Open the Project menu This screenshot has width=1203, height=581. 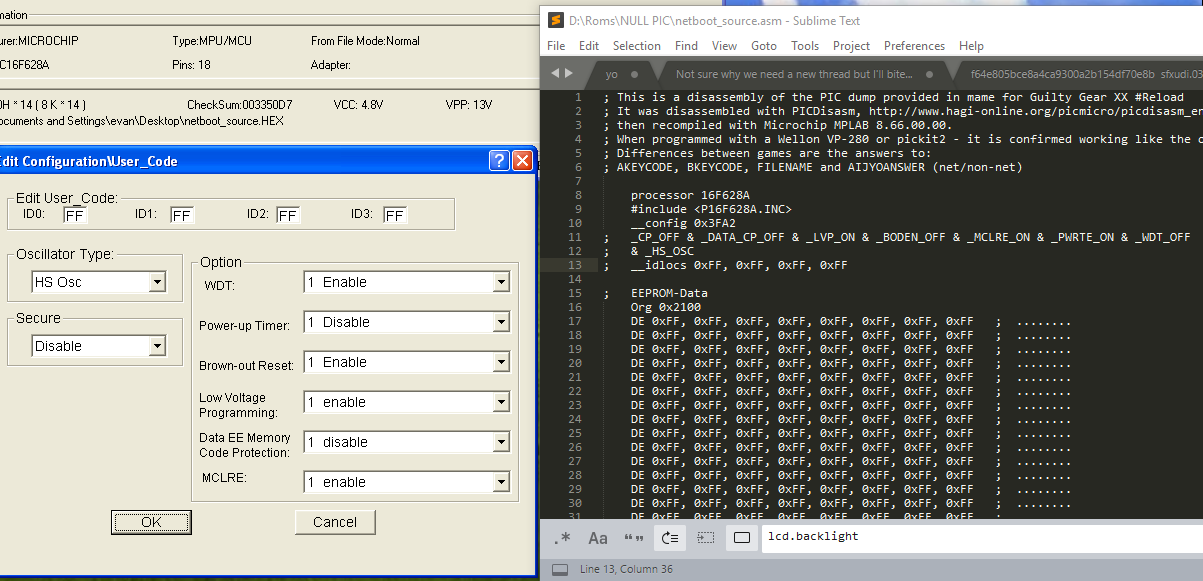click(x=852, y=46)
